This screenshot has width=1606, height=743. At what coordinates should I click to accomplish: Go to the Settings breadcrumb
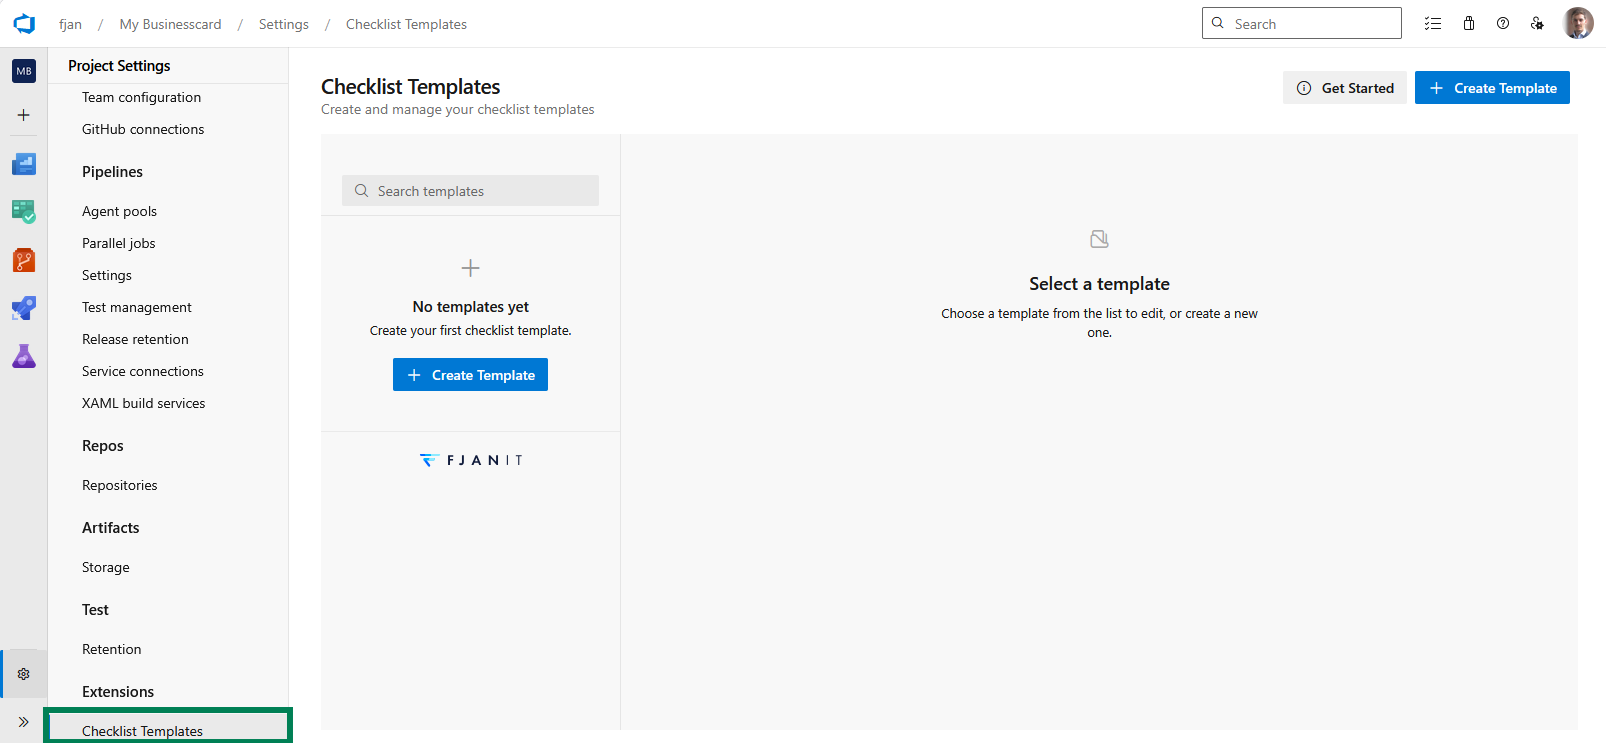point(283,24)
